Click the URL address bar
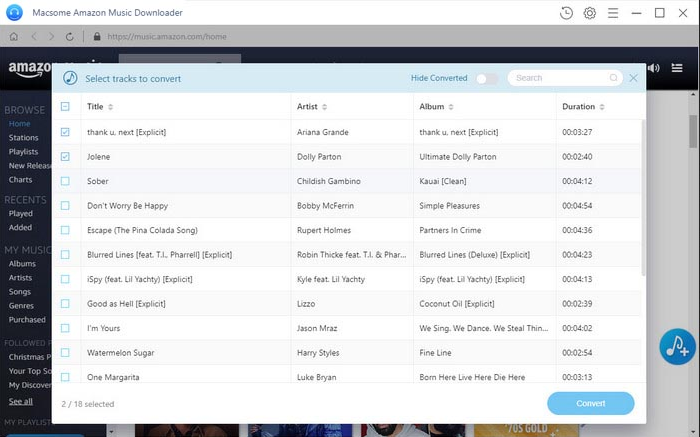700x437 pixels. (x=167, y=37)
